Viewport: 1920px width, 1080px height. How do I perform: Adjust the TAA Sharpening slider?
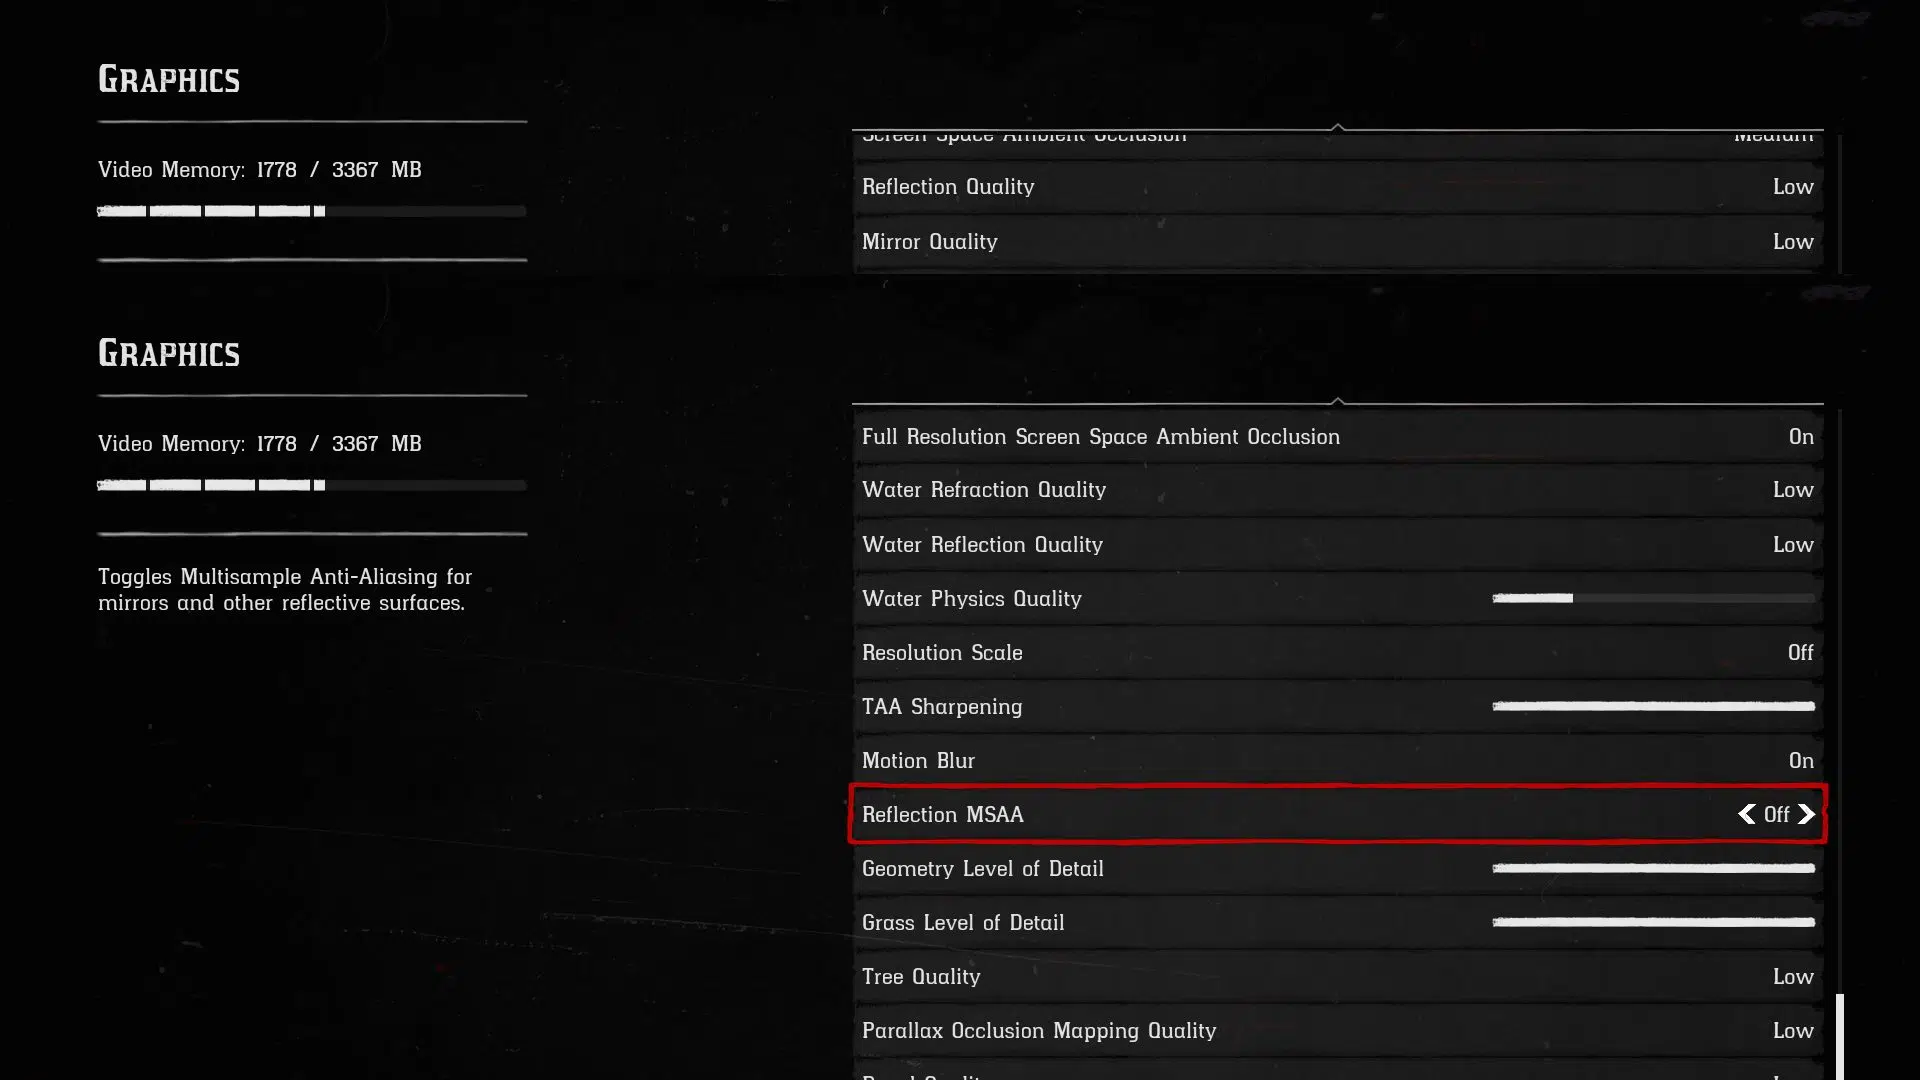(1653, 706)
